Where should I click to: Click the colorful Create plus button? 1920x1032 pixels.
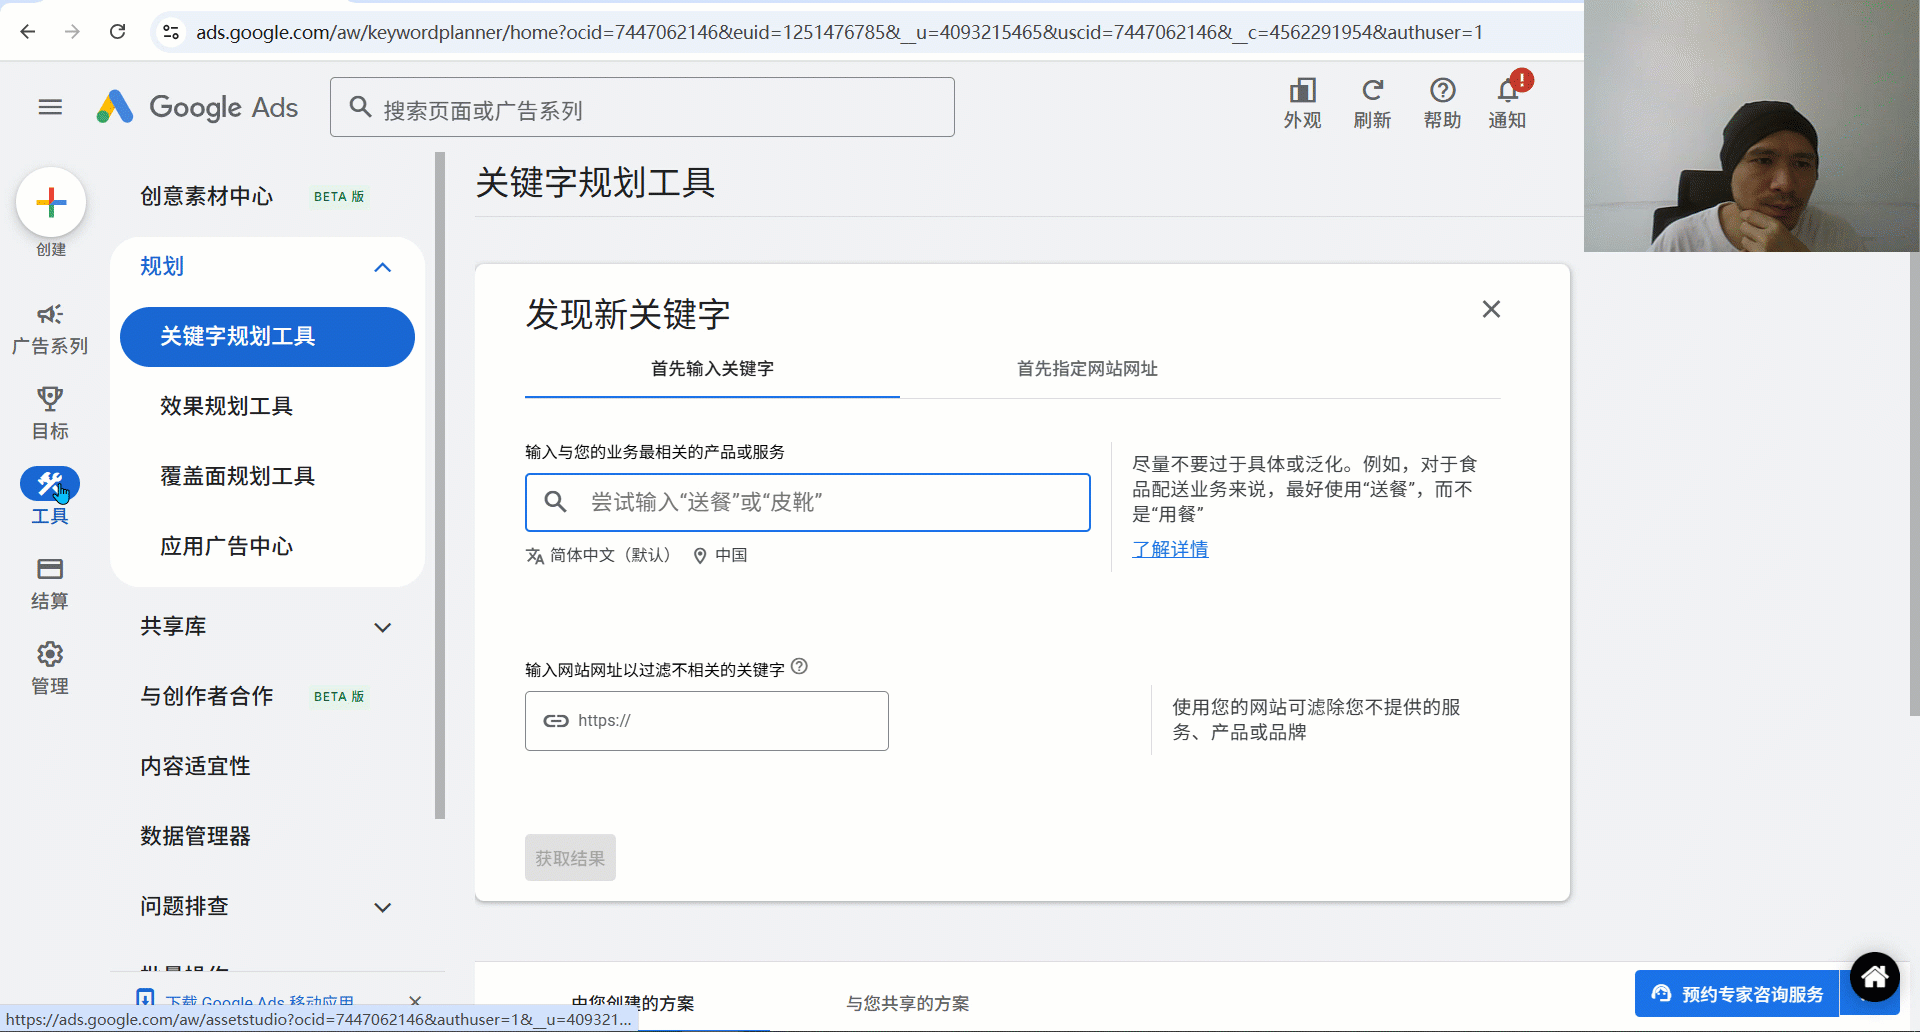point(51,203)
